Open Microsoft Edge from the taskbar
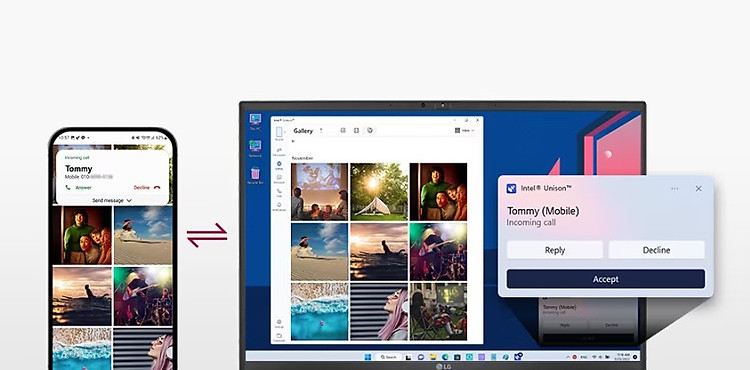 pyautogui.click(x=445, y=357)
